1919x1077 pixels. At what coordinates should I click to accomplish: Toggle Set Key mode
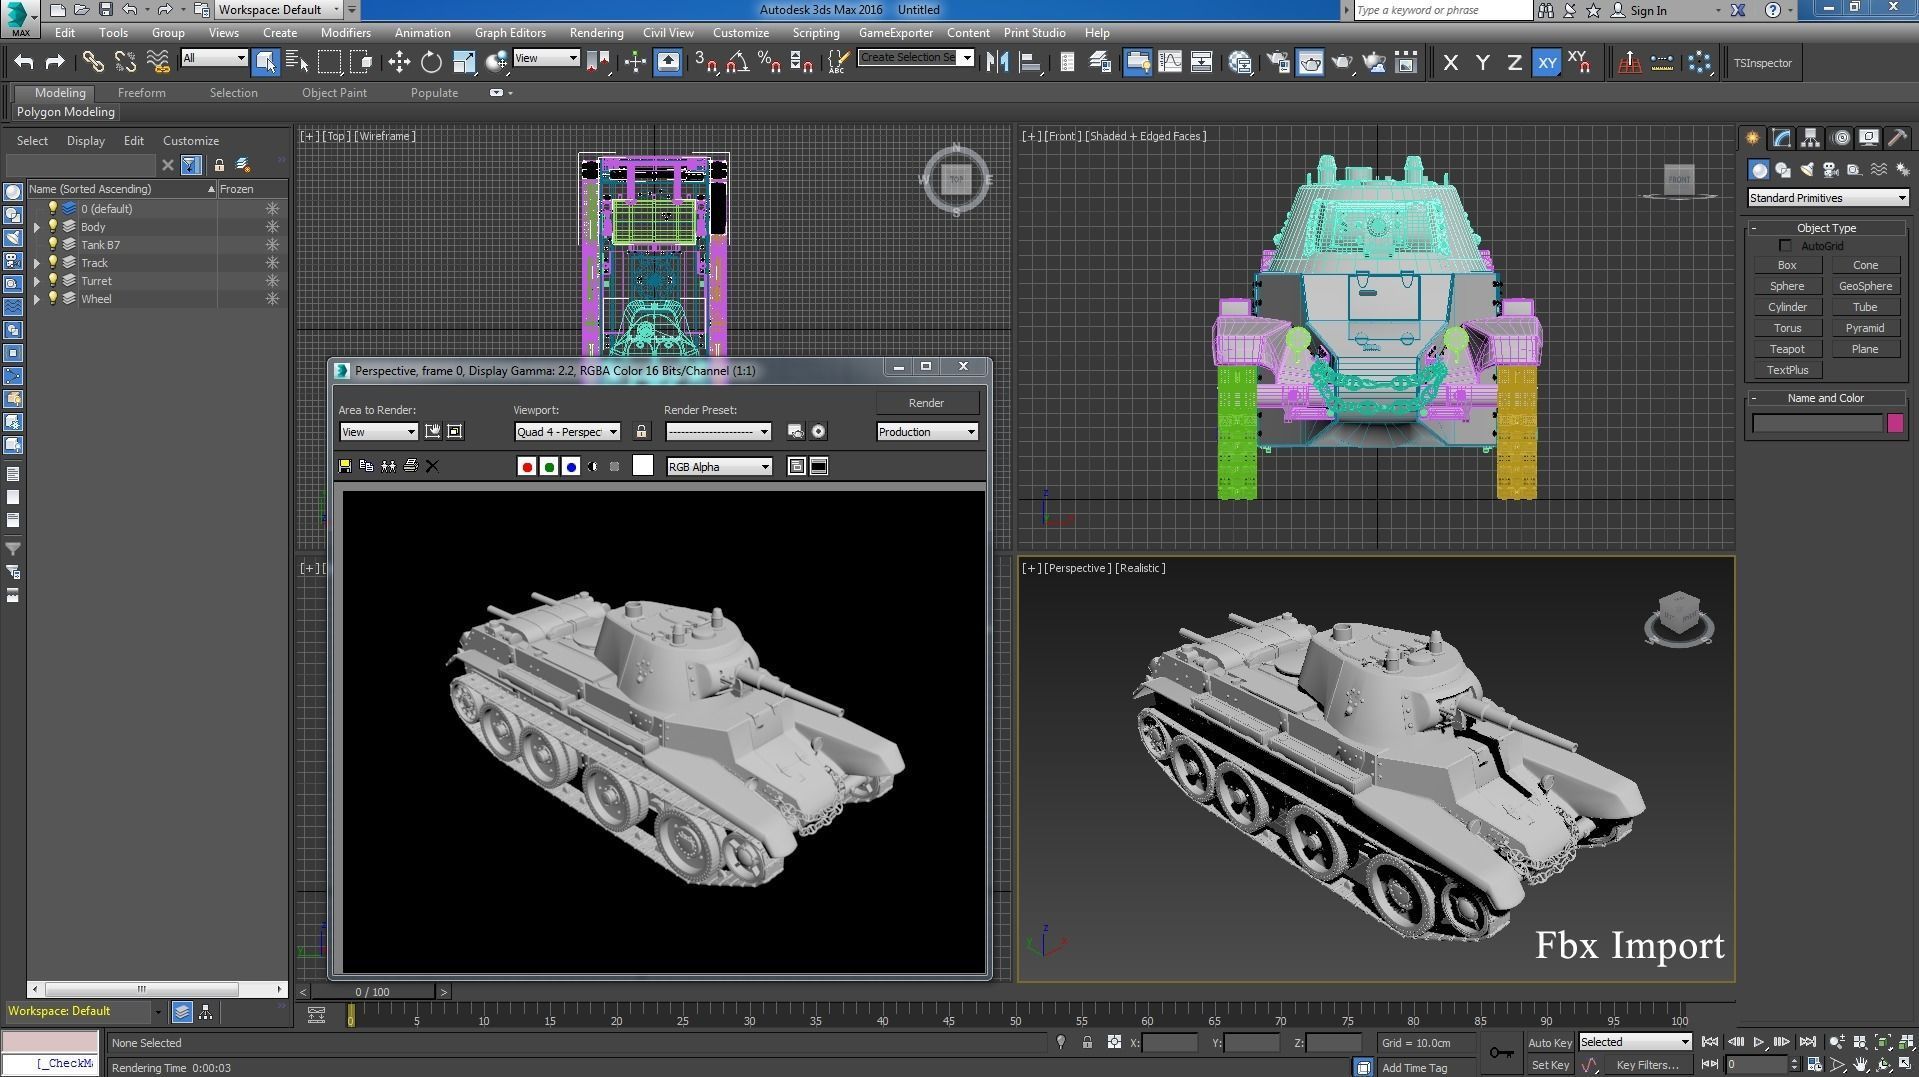point(1549,1065)
